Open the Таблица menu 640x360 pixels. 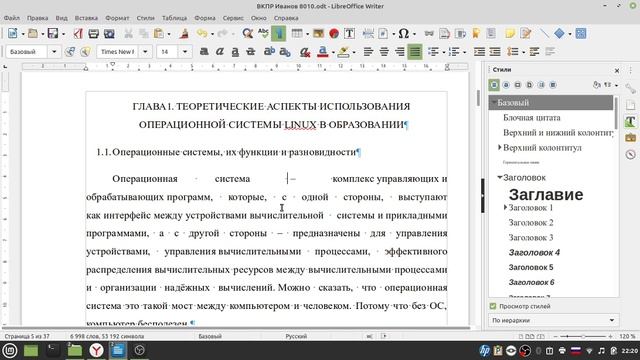point(174,18)
